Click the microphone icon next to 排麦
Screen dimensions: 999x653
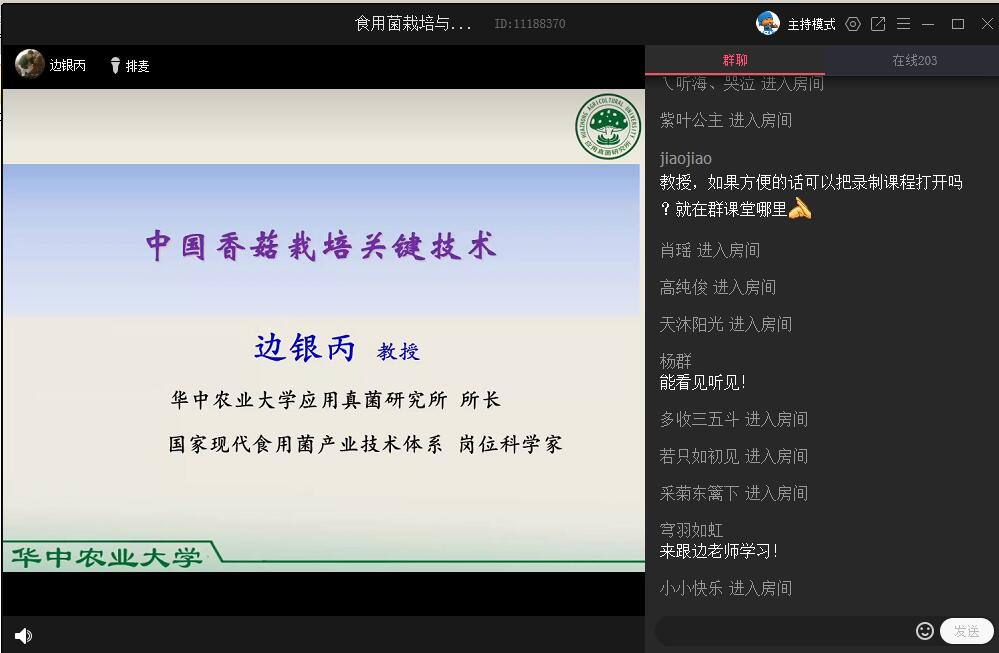pos(115,66)
